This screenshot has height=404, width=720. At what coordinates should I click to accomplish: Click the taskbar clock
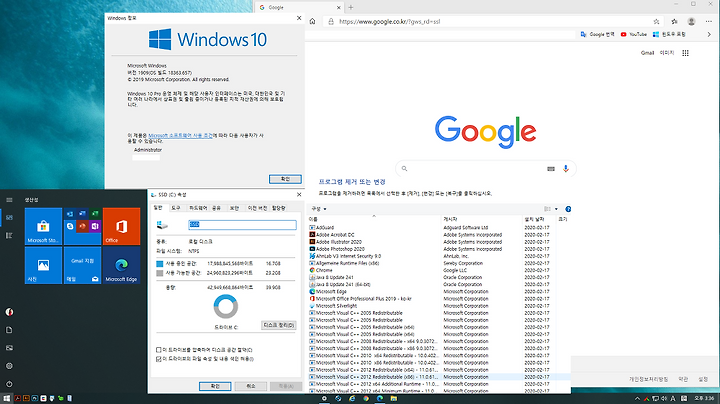[703, 398]
